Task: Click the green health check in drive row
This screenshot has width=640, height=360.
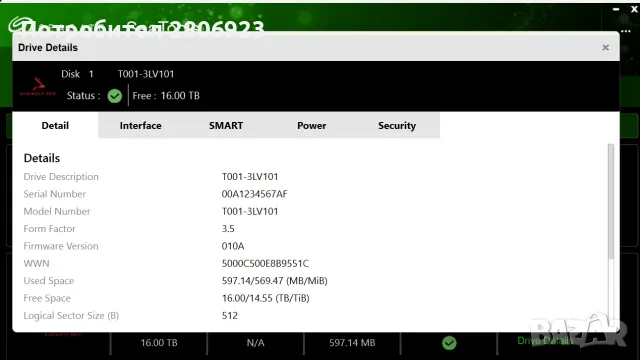Action: [x=449, y=343]
